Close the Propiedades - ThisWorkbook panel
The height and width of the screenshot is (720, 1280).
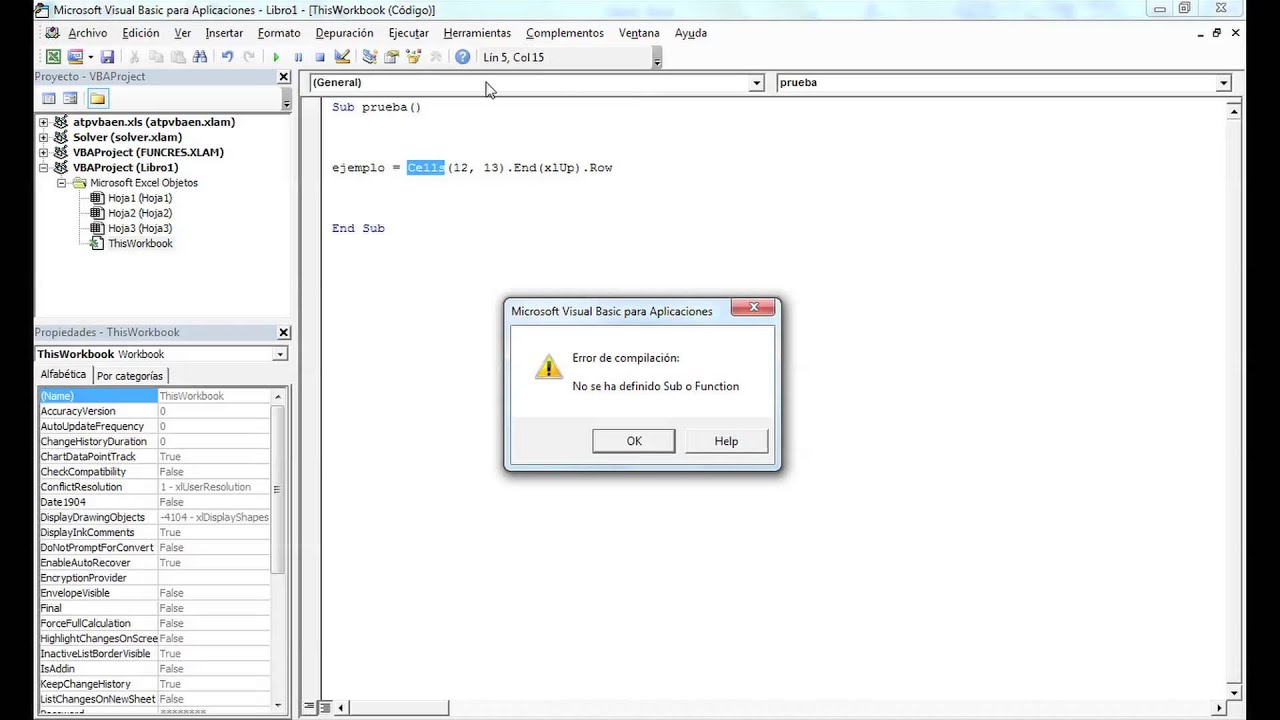(x=283, y=332)
